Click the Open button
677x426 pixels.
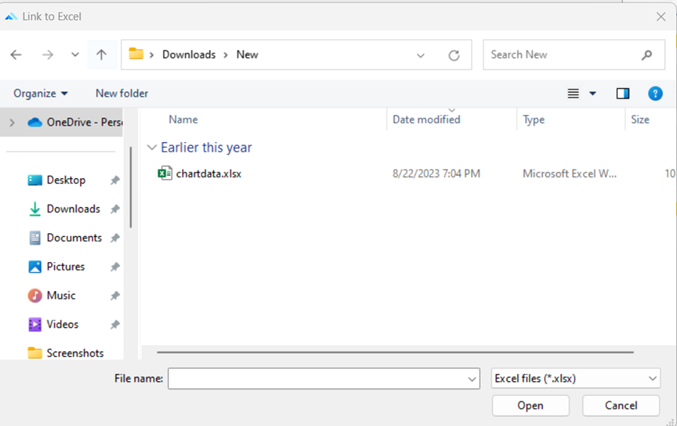tap(530, 406)
